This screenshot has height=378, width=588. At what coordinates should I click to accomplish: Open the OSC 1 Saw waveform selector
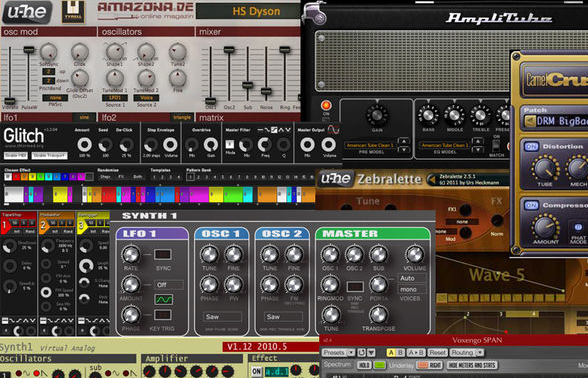(x=222, y=316)
